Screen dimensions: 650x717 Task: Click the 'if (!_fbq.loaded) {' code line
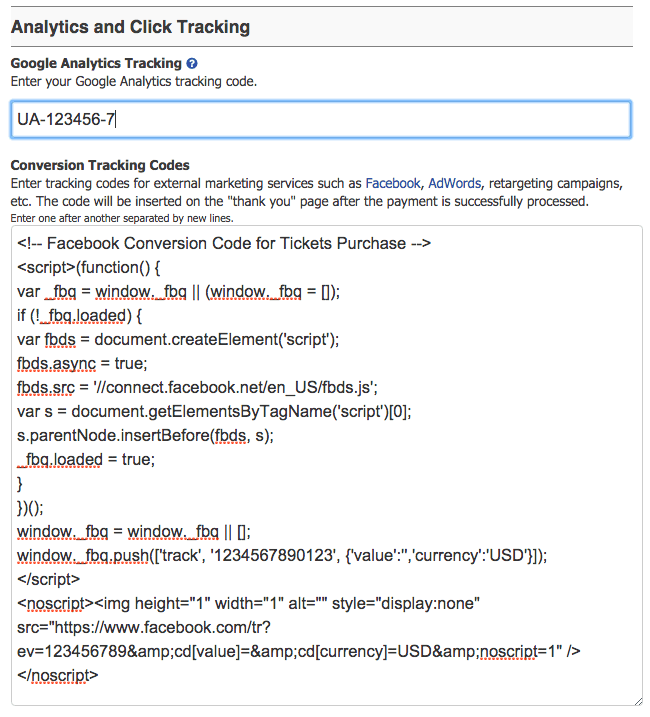point(80,315)
